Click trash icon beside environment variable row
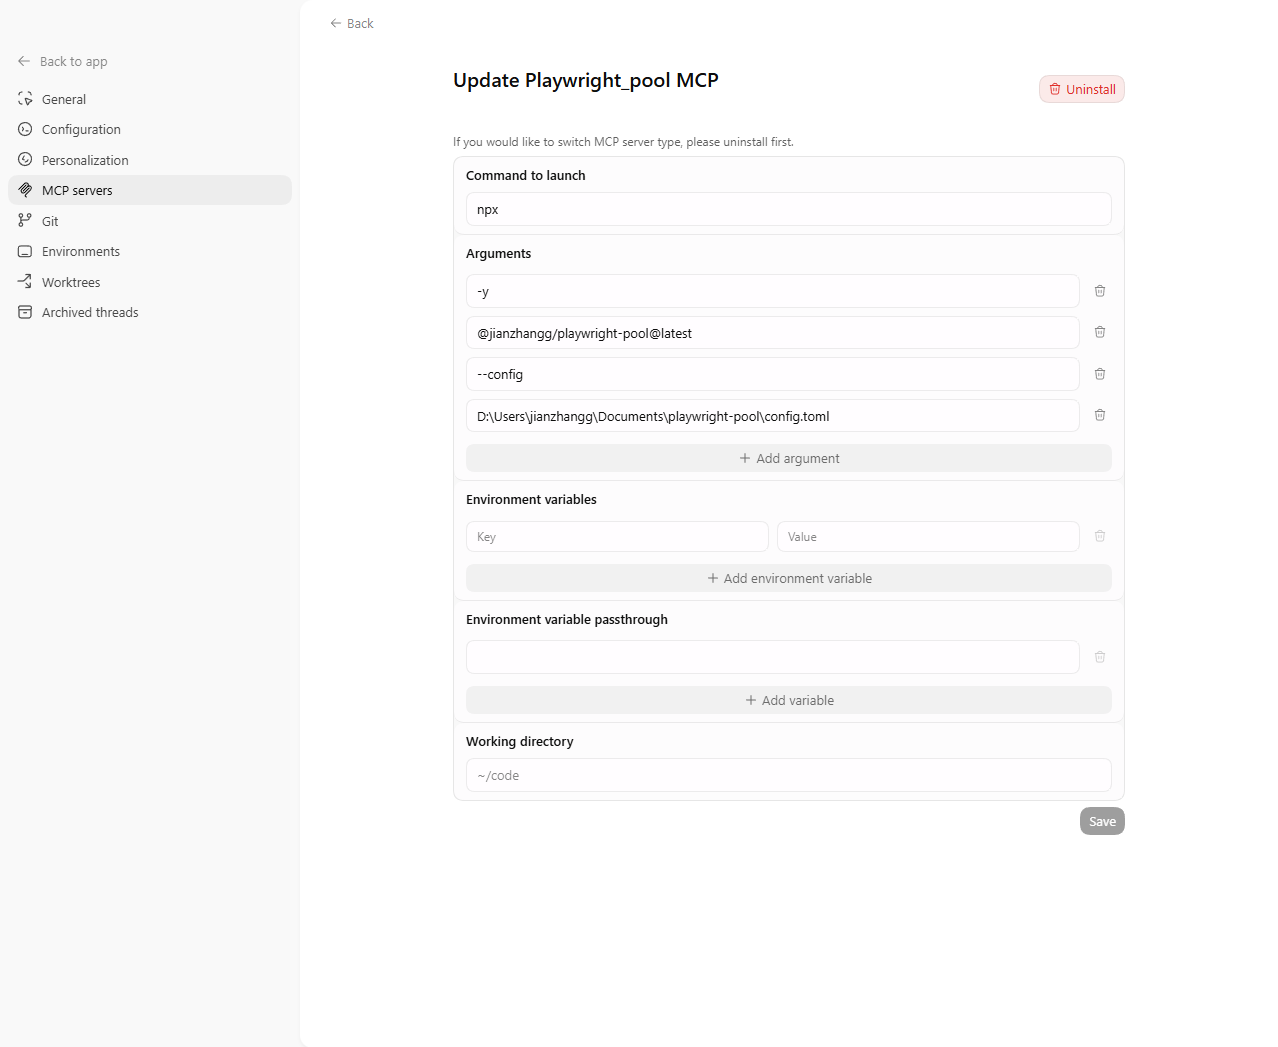Viewport: 1278px width, 1047px height. tap(1099, 537)
